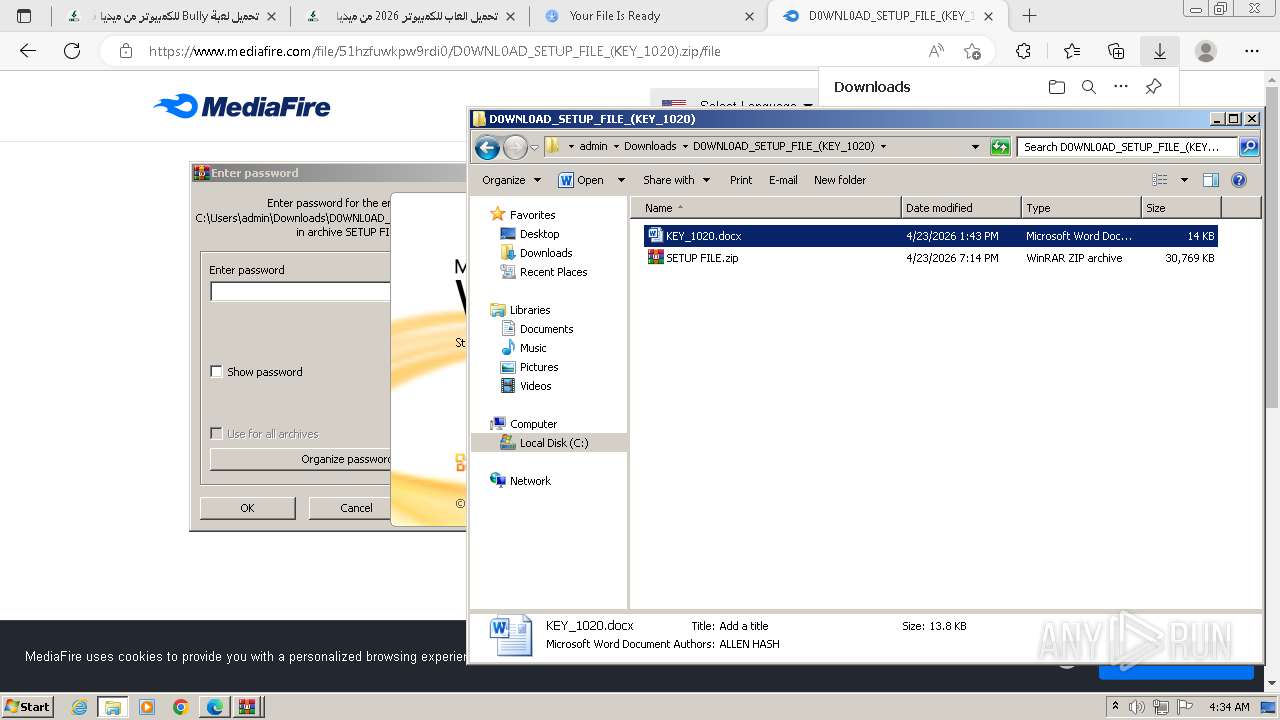1280x720 pixels.
Task: Expand breadcrumb arrow after admin
Action: [615, 146]
